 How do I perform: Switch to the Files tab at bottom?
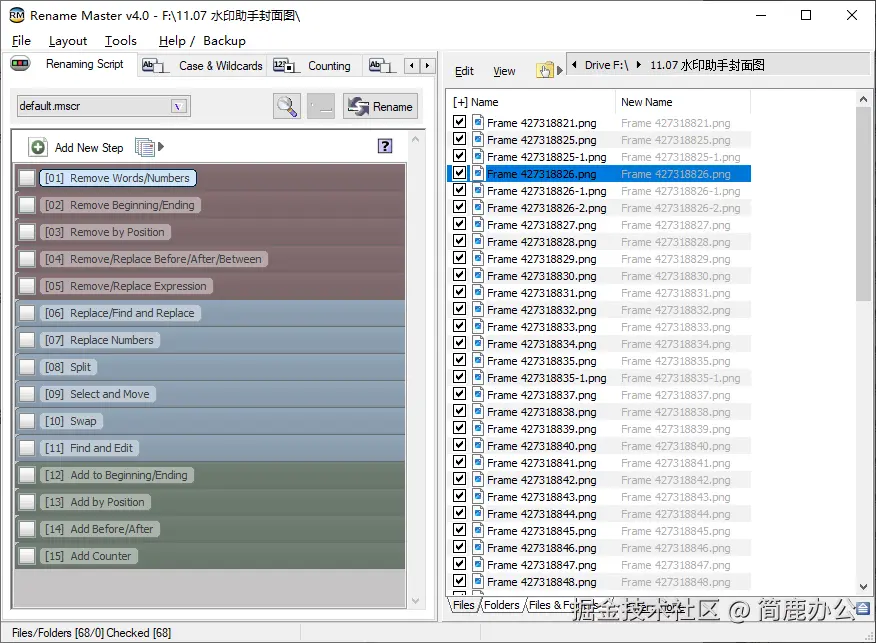(463, 605)
